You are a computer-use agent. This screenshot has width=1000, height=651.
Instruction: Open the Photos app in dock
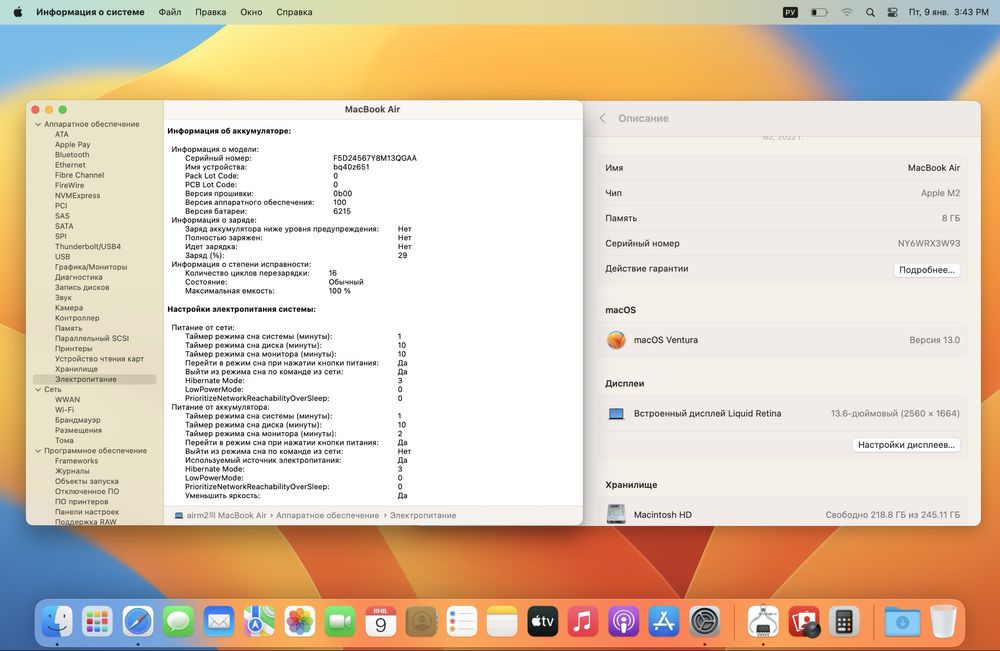[x=300, y=621]
